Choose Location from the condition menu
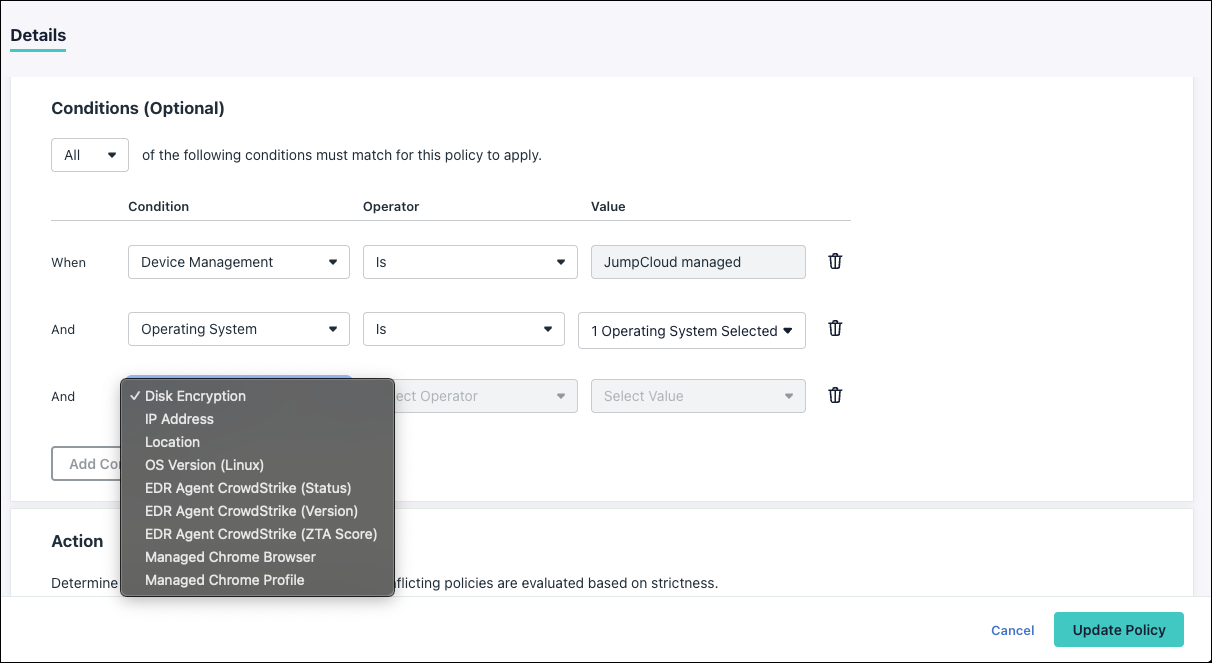 click(x=170, y=441)
